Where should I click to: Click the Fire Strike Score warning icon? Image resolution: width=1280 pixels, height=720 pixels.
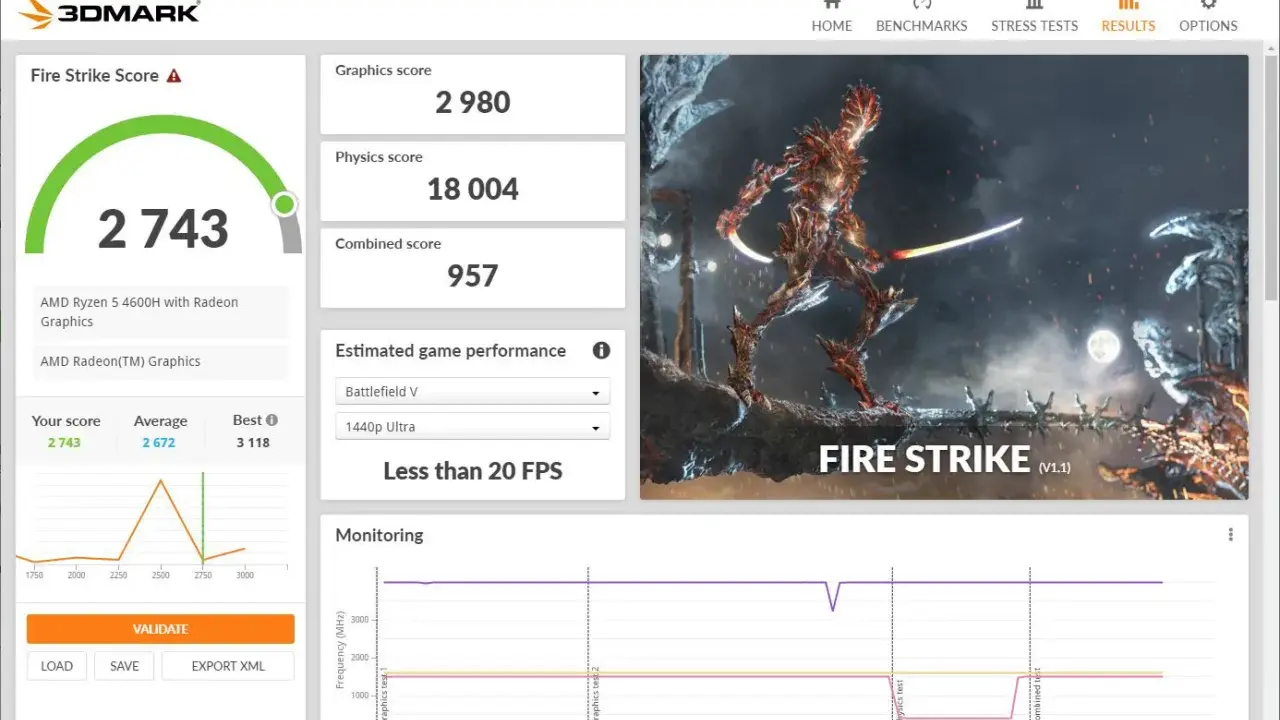(x=174, y=76)
